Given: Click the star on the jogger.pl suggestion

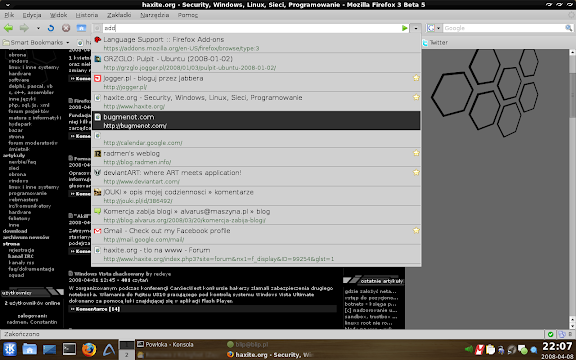Looking at the screenshot, I should click(x=416, y=78).
